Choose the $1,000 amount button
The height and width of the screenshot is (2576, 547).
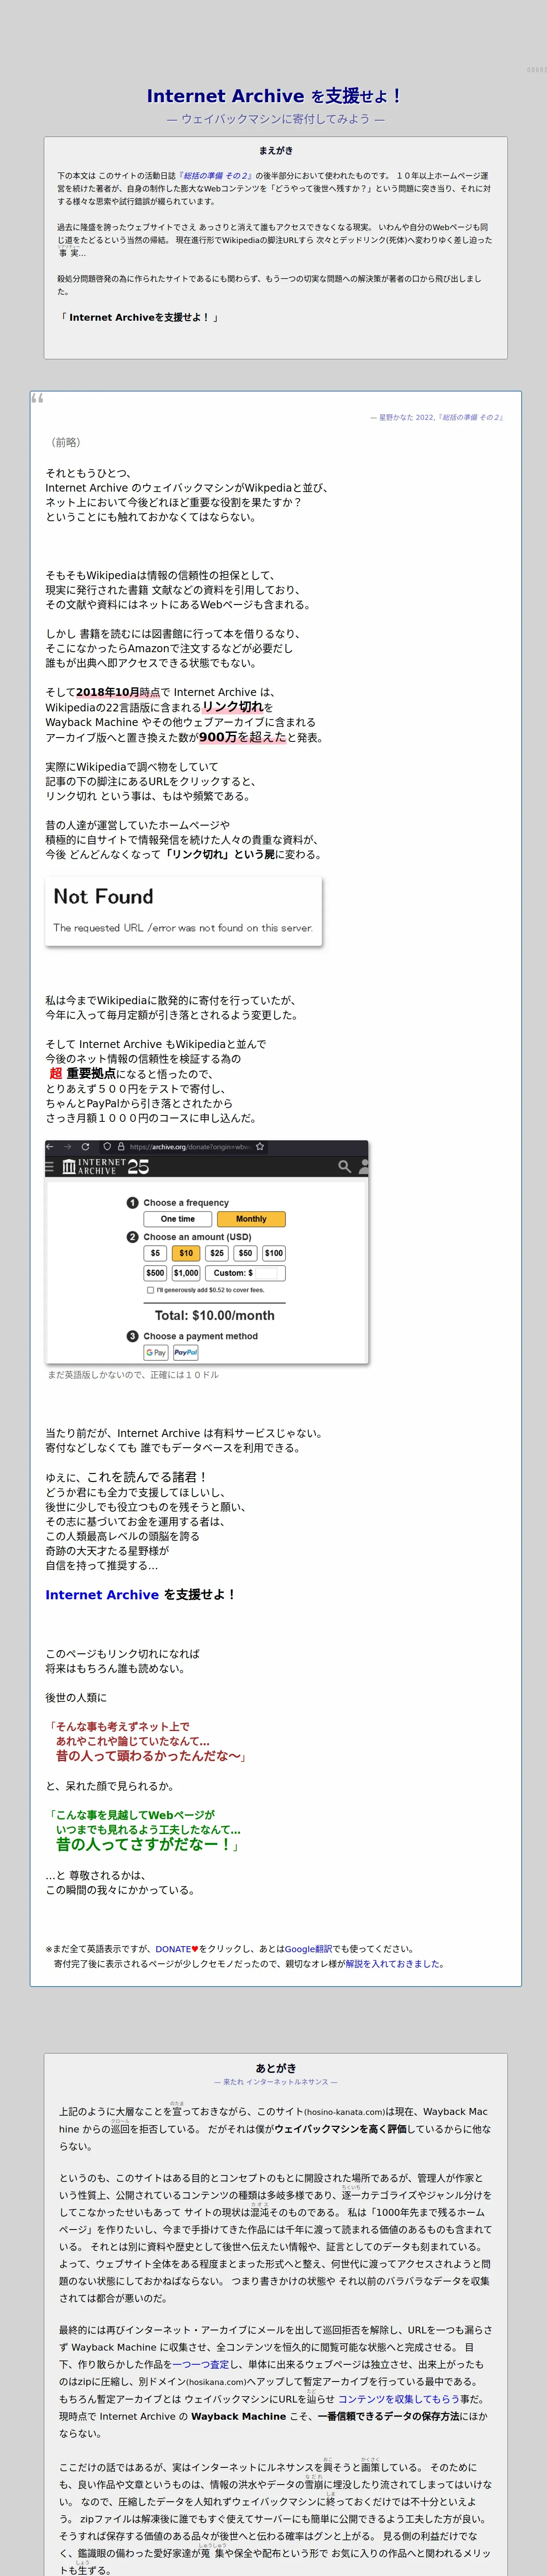186,1272
